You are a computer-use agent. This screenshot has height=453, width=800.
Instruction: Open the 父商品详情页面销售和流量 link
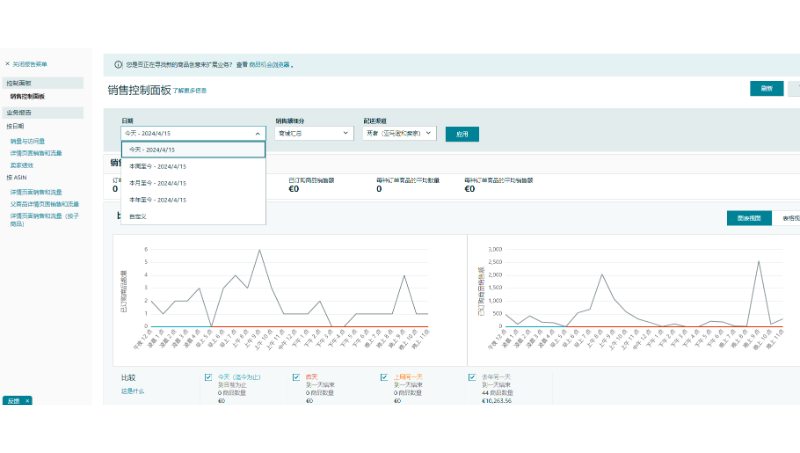click(44, 204)
